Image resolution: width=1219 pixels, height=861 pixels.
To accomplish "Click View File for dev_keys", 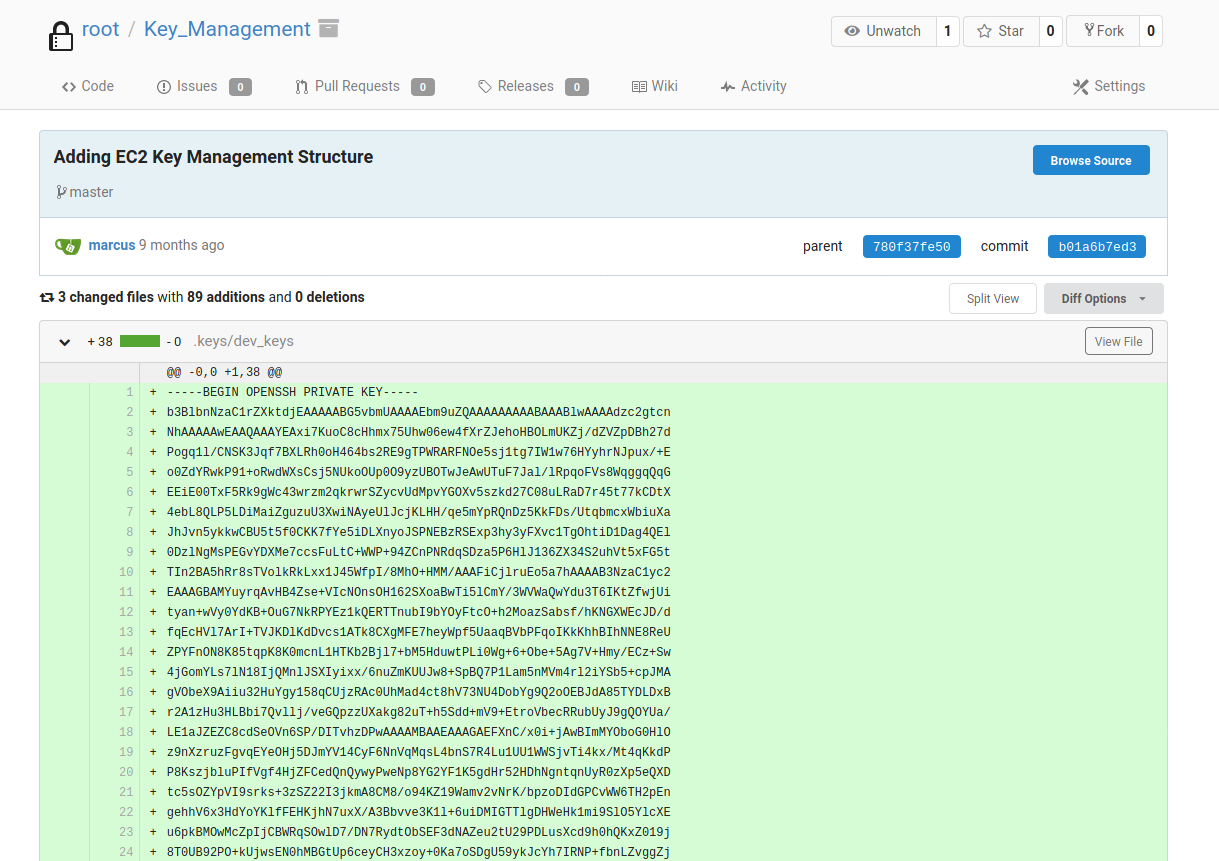I will click(1118, 342).
